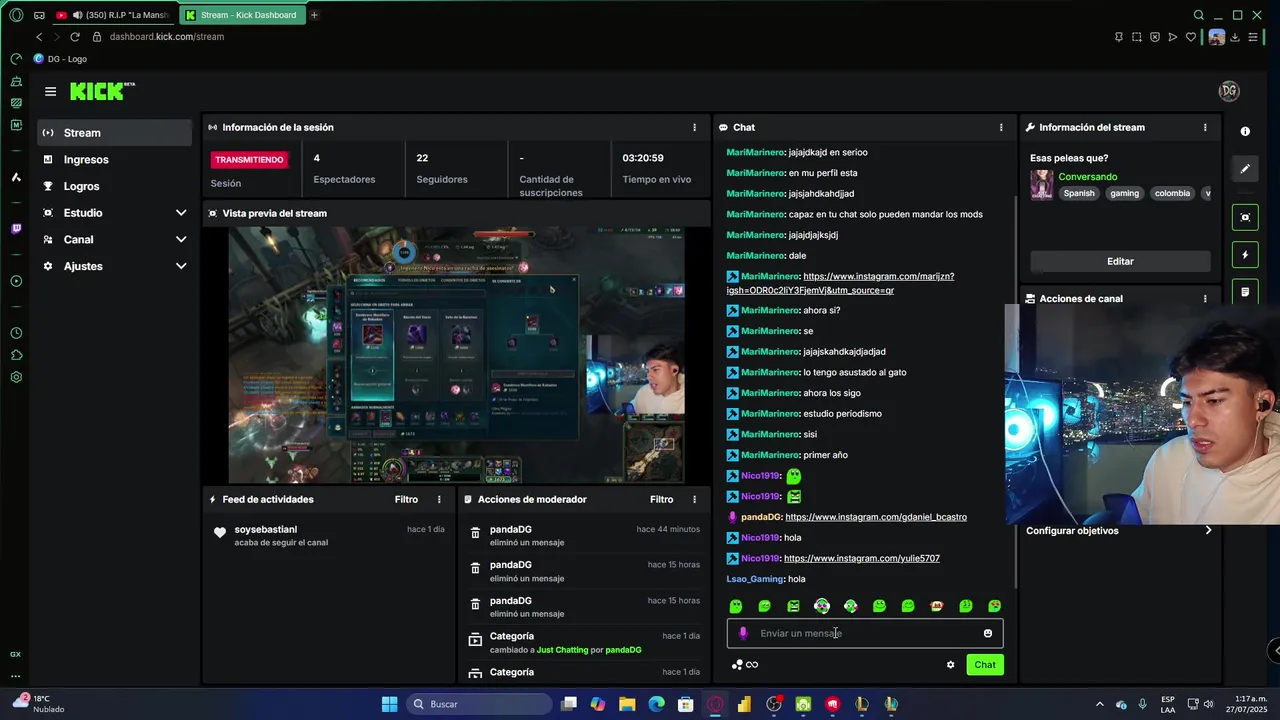Open browser downloads icon

1236,37
